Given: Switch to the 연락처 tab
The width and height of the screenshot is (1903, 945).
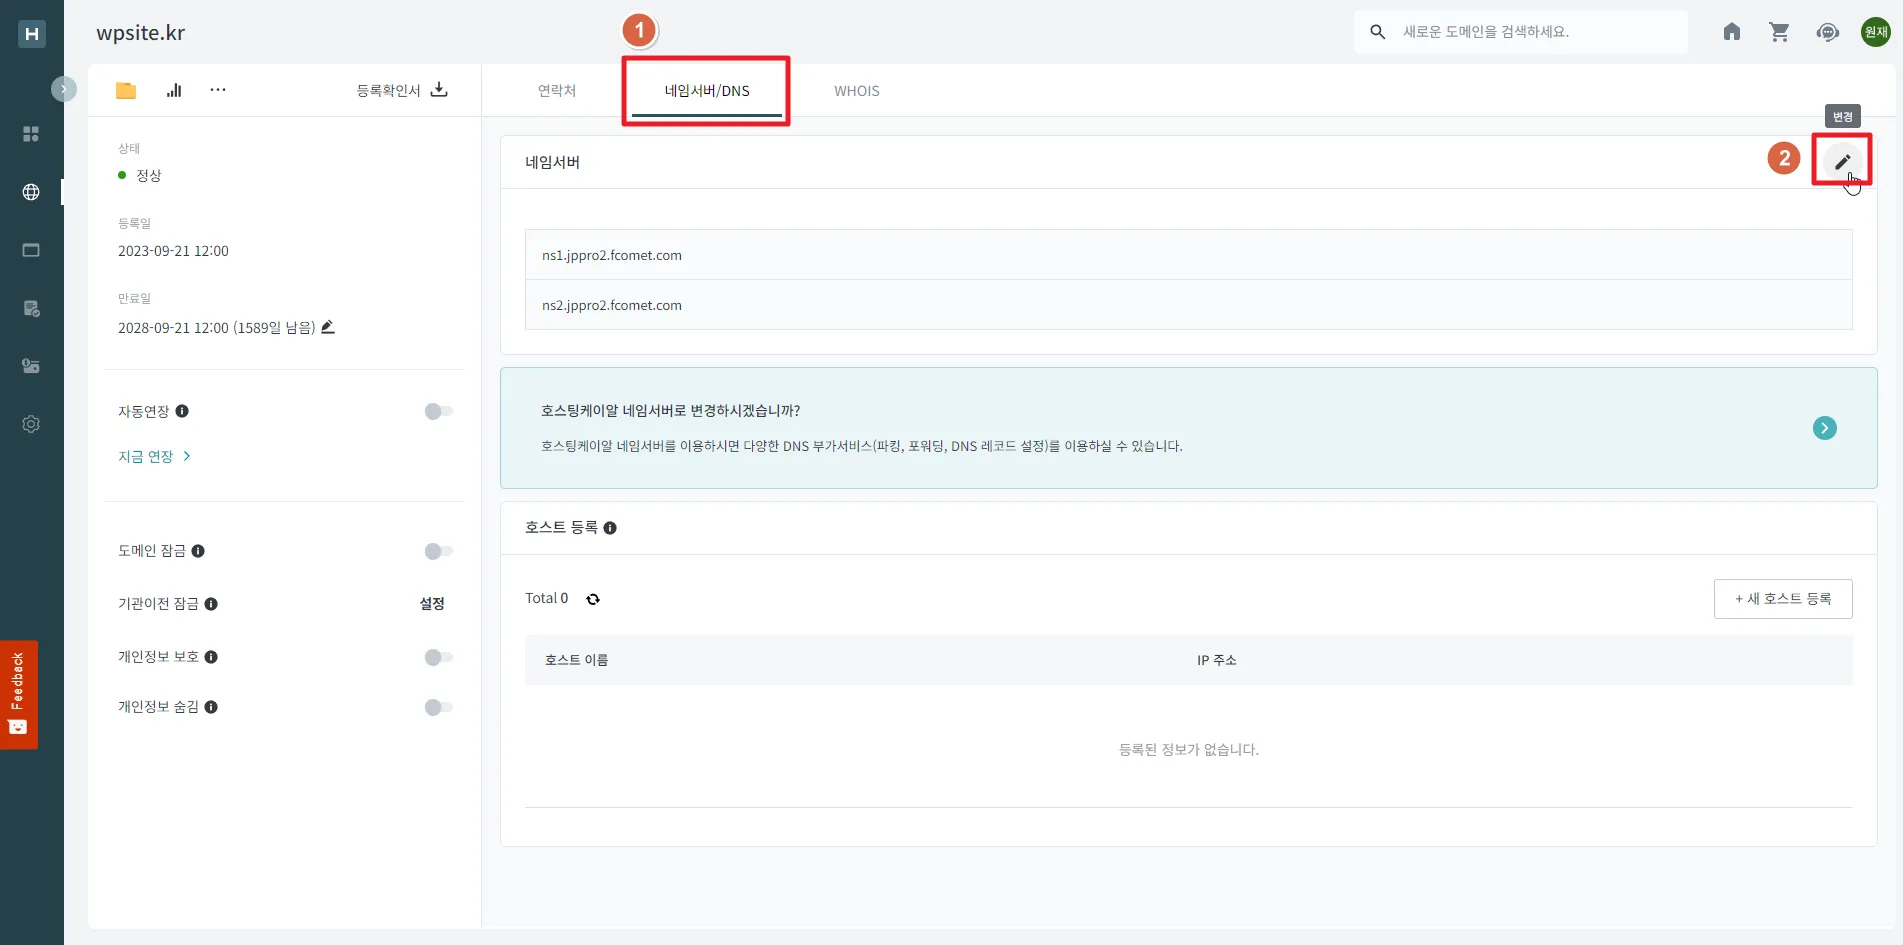Looking at the screenshot, I should click(x=557, y=91).
